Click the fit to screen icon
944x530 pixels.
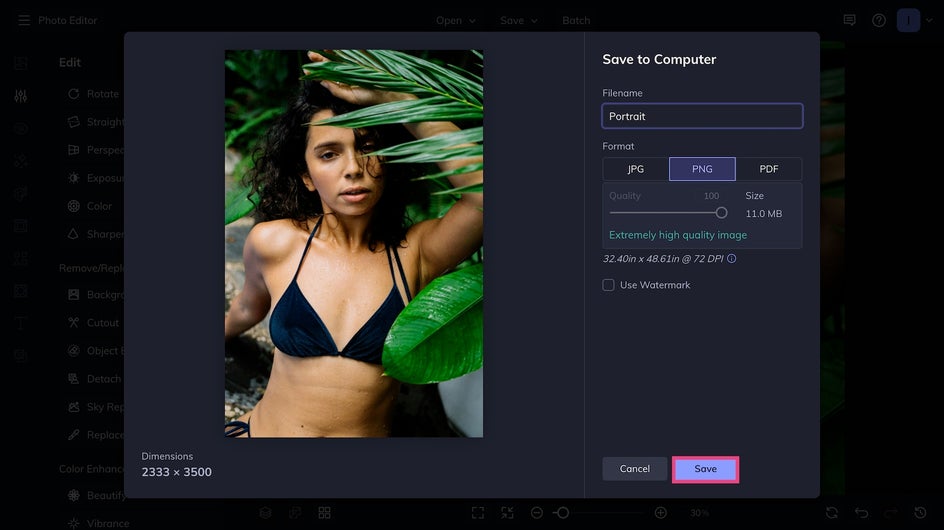click(x=478, y=513)
